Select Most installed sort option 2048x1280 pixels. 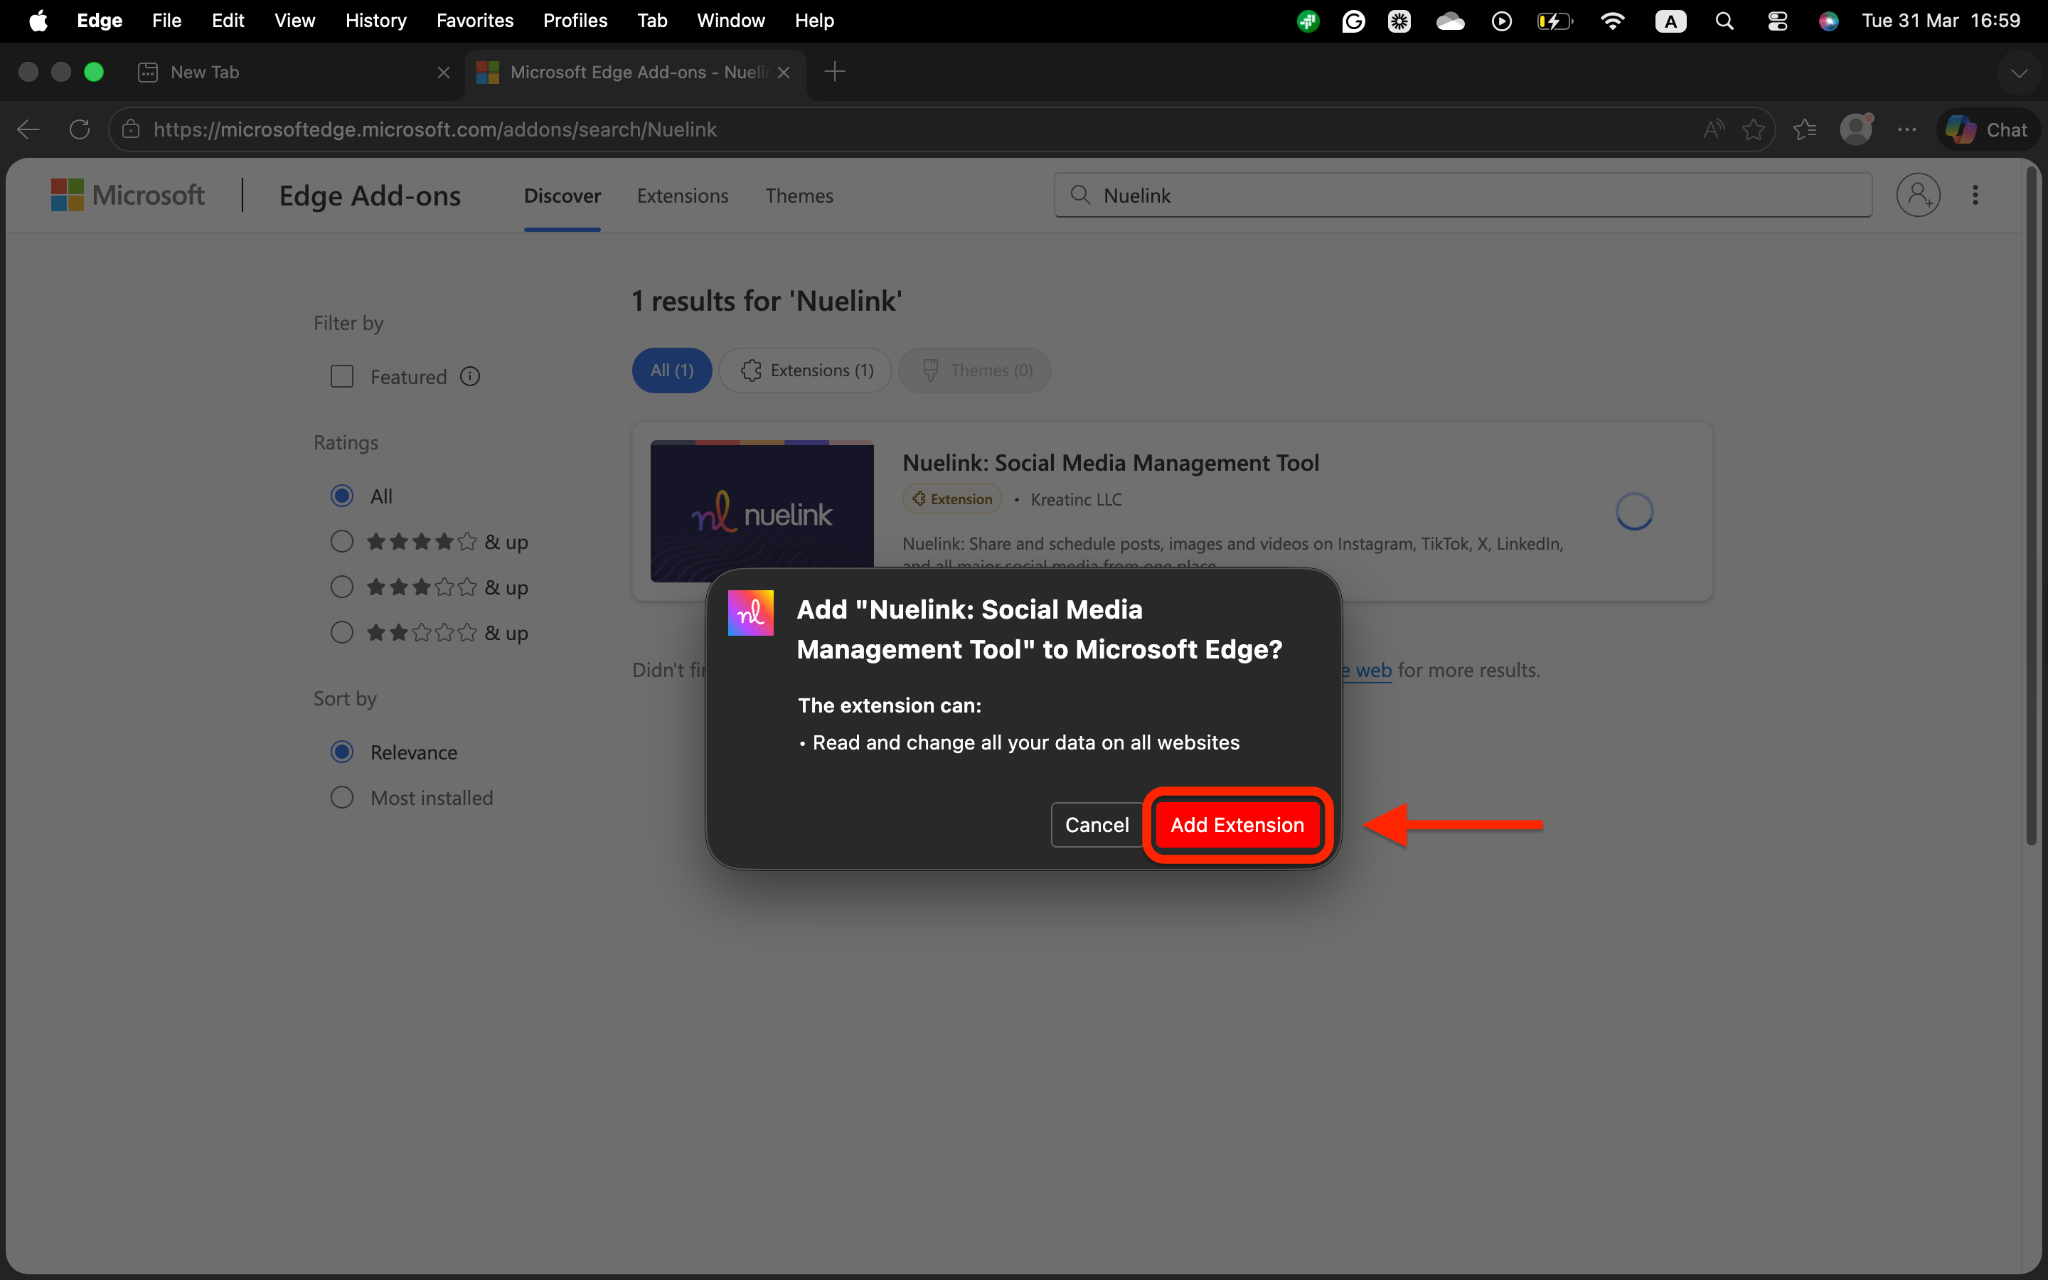342,797
